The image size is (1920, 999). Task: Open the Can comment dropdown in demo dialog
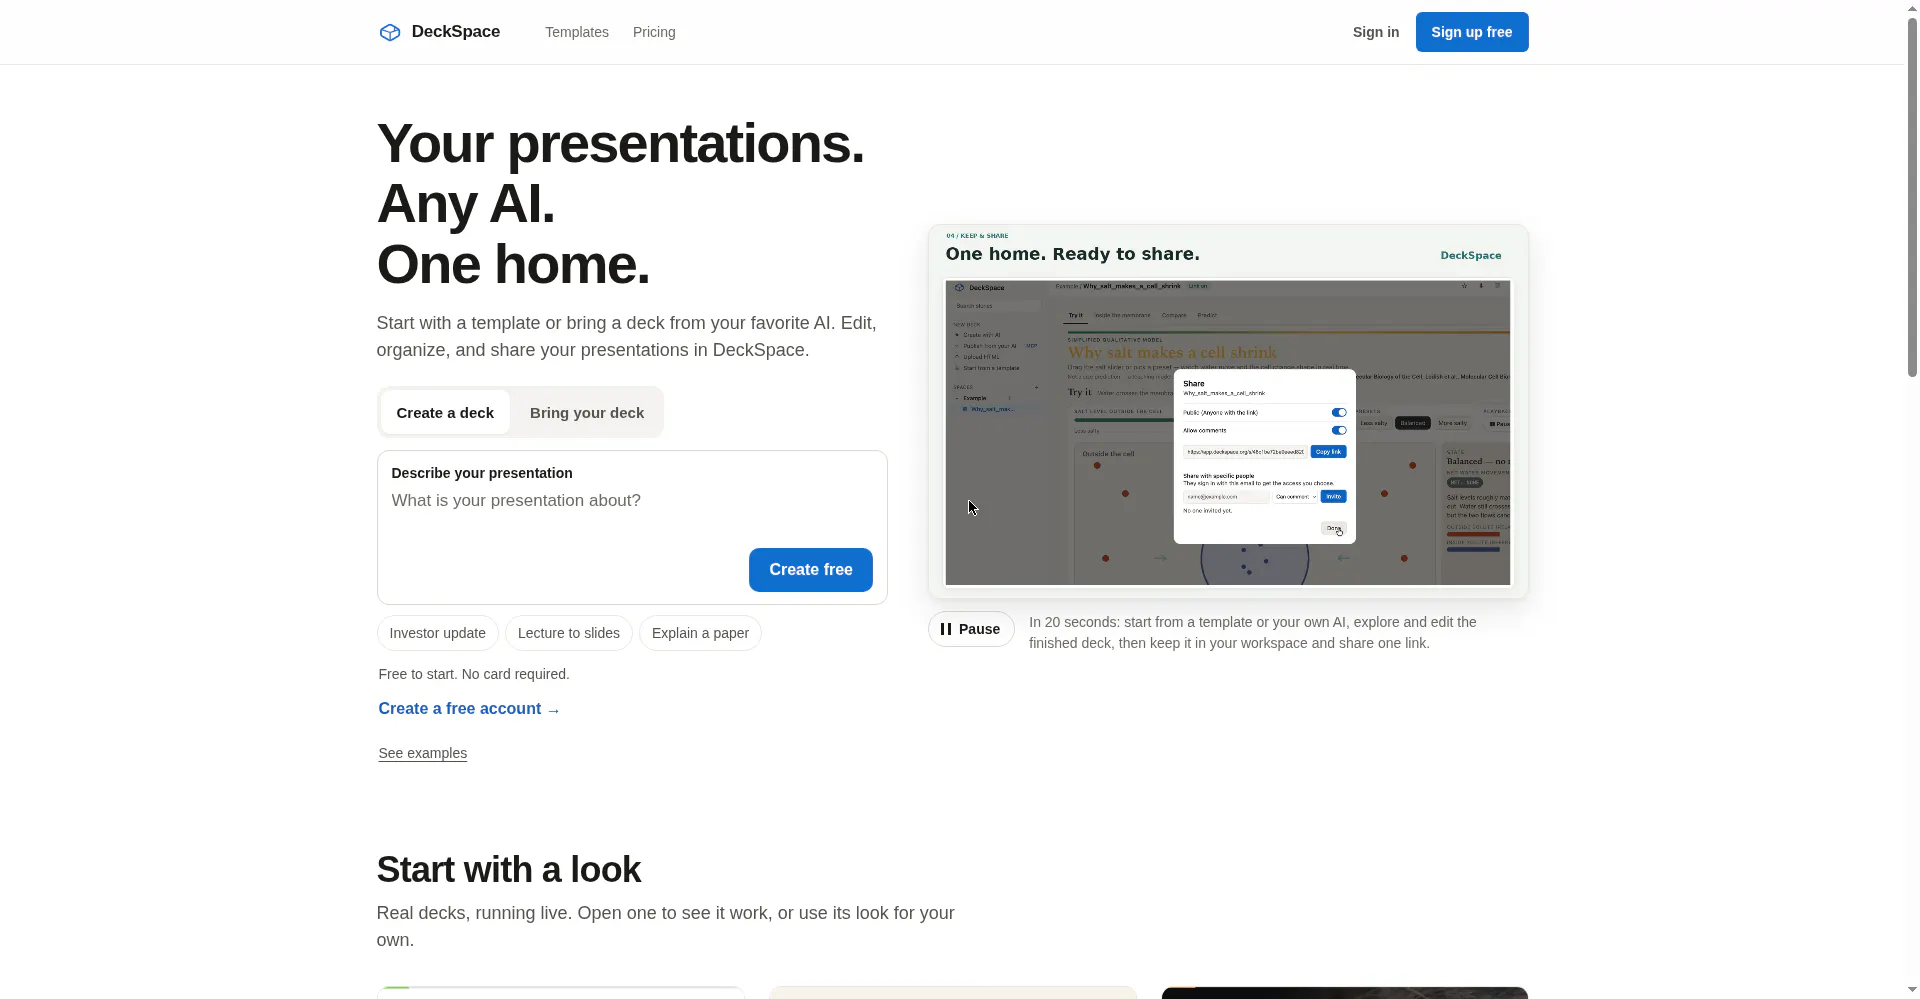coord(1295,497)
